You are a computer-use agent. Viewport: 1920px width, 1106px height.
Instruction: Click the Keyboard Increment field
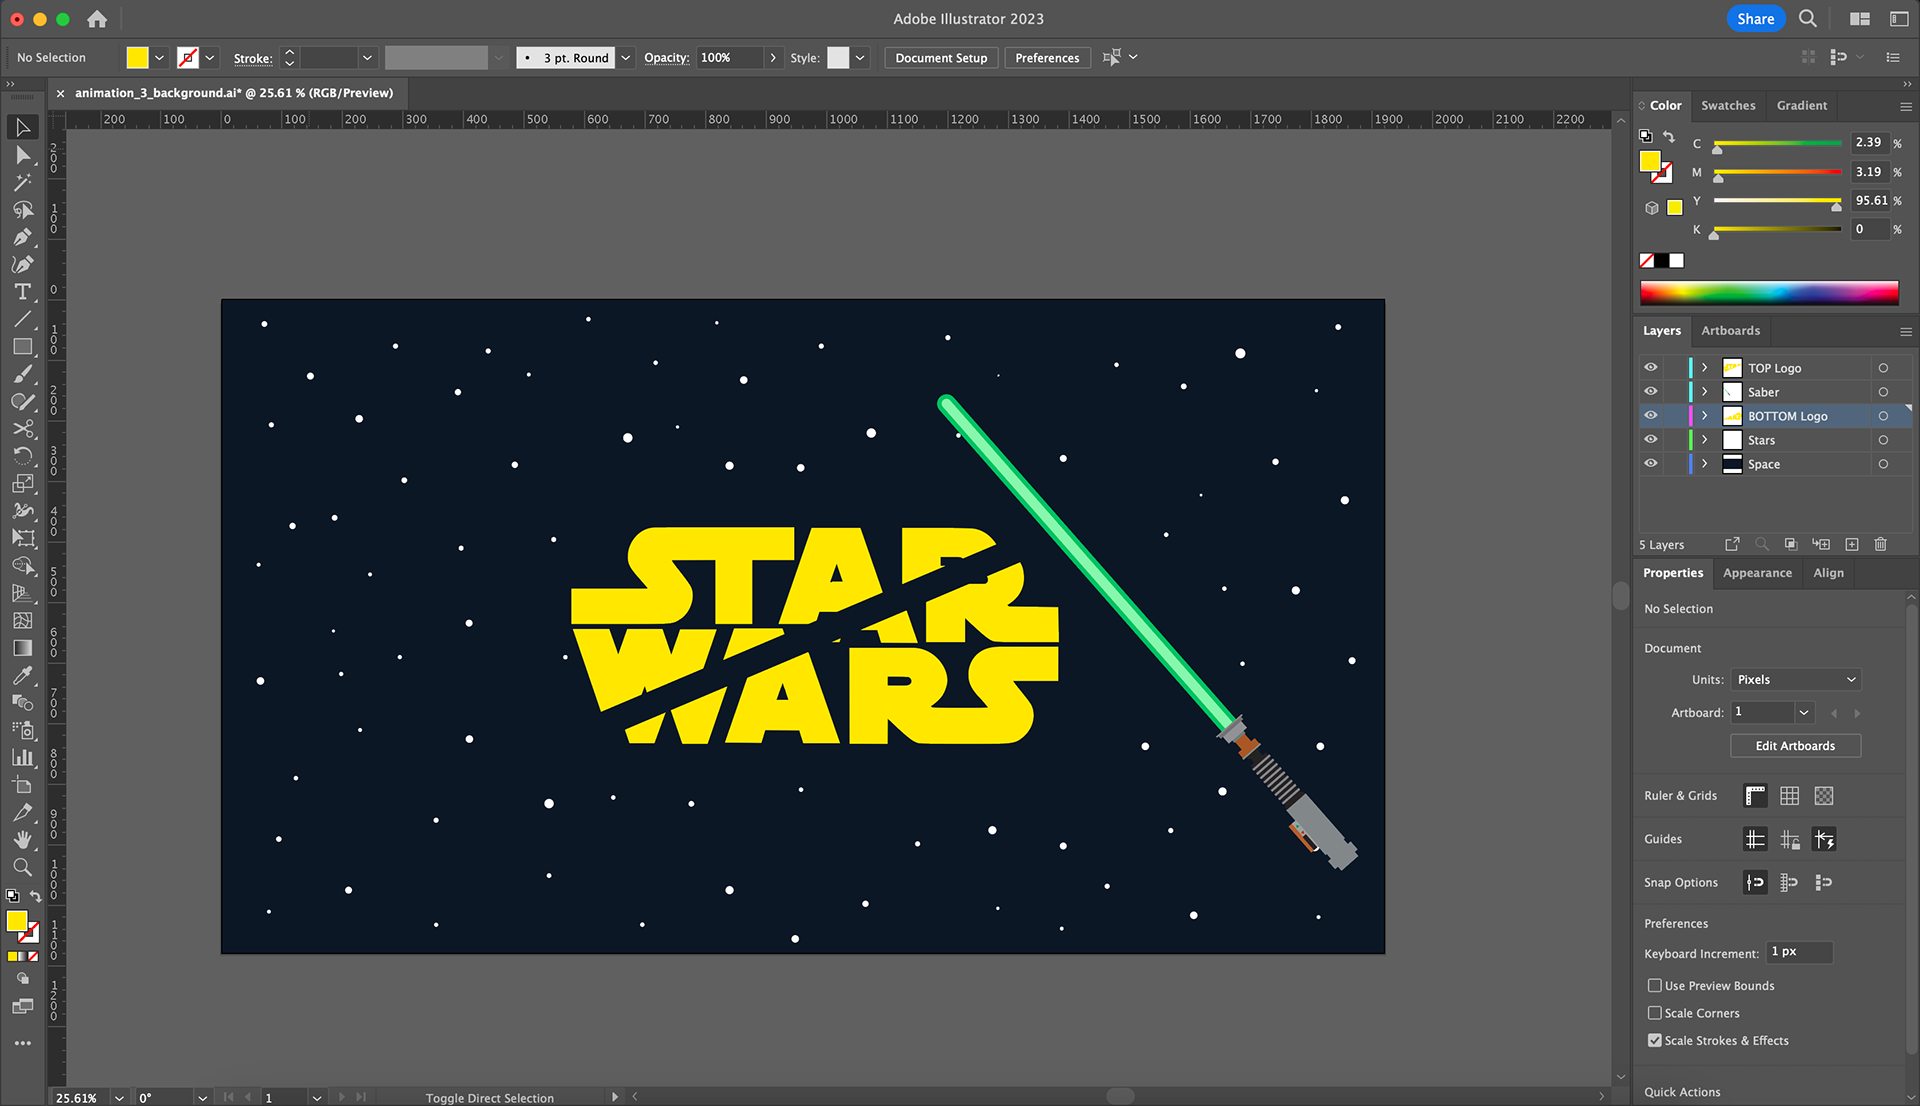click(1800, 952)
